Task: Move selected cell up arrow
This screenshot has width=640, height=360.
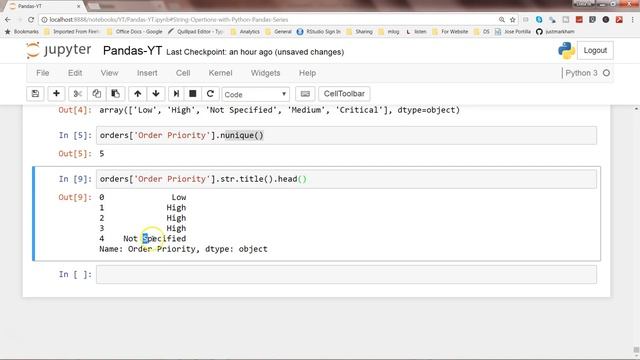Action: pyautogui.click(x=138, y=94)
